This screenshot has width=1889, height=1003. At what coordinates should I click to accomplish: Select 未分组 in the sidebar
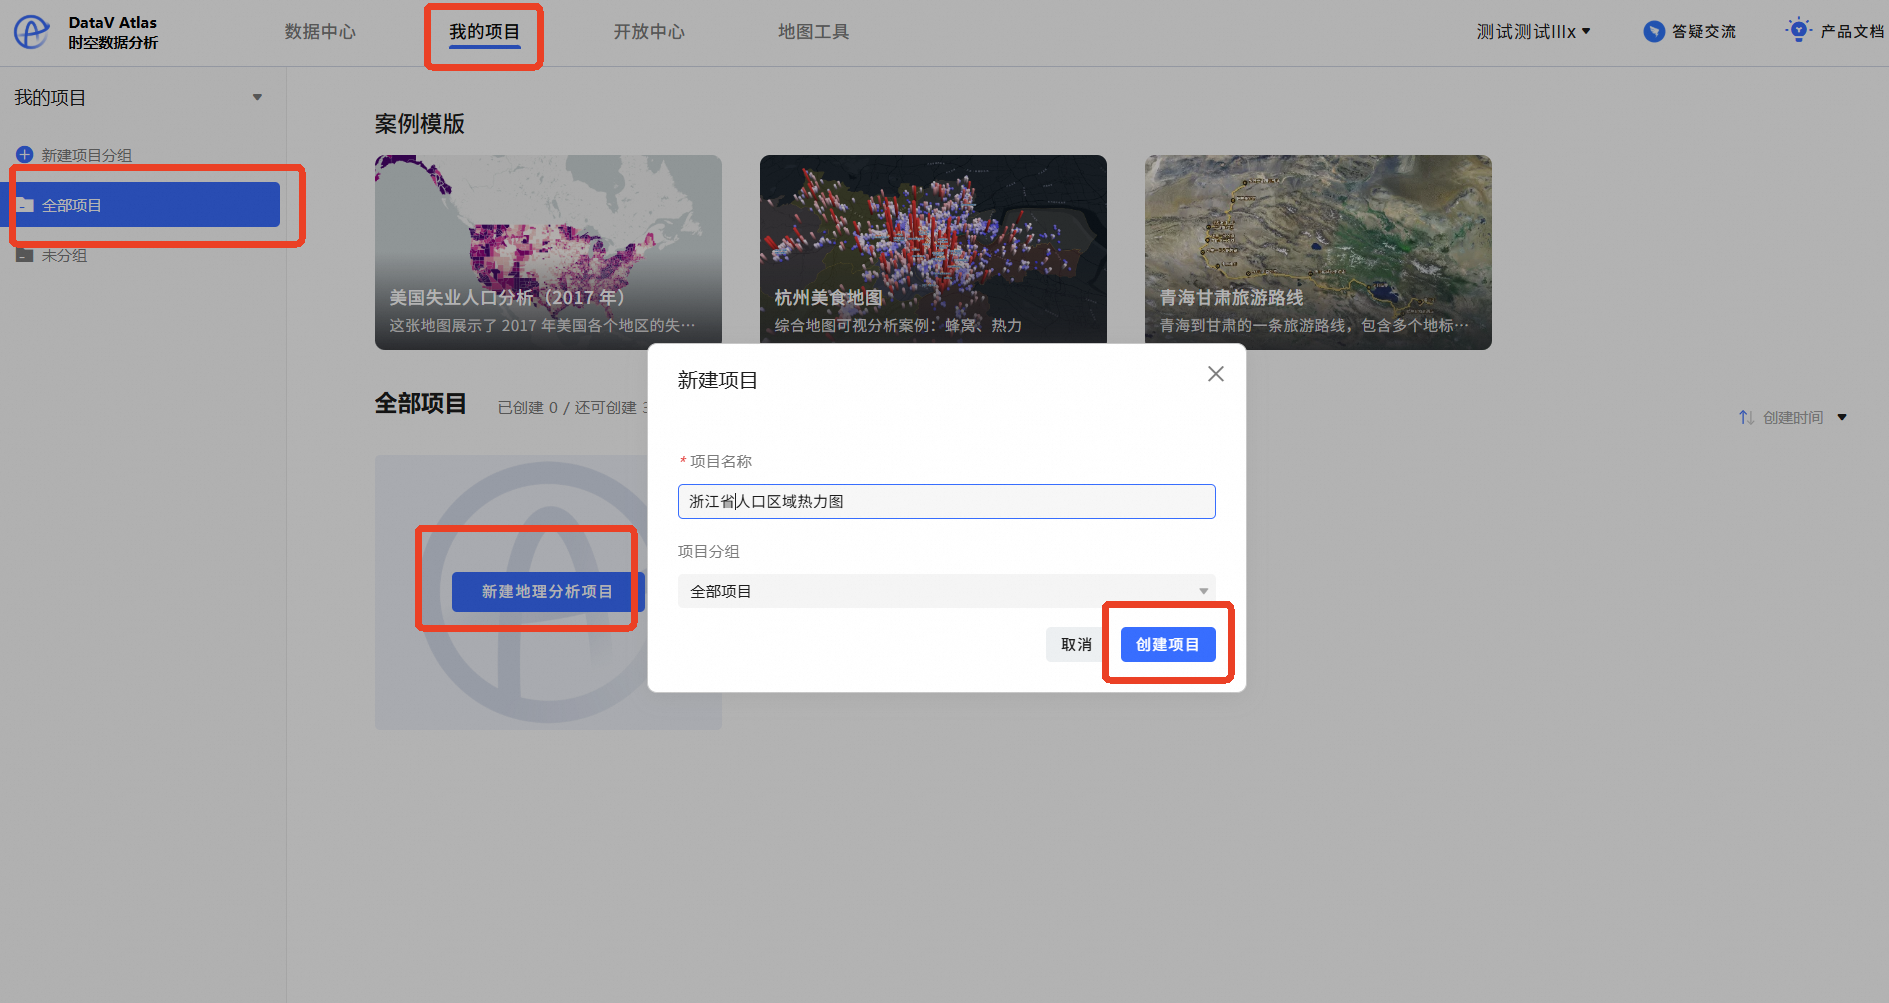(64, 255)
